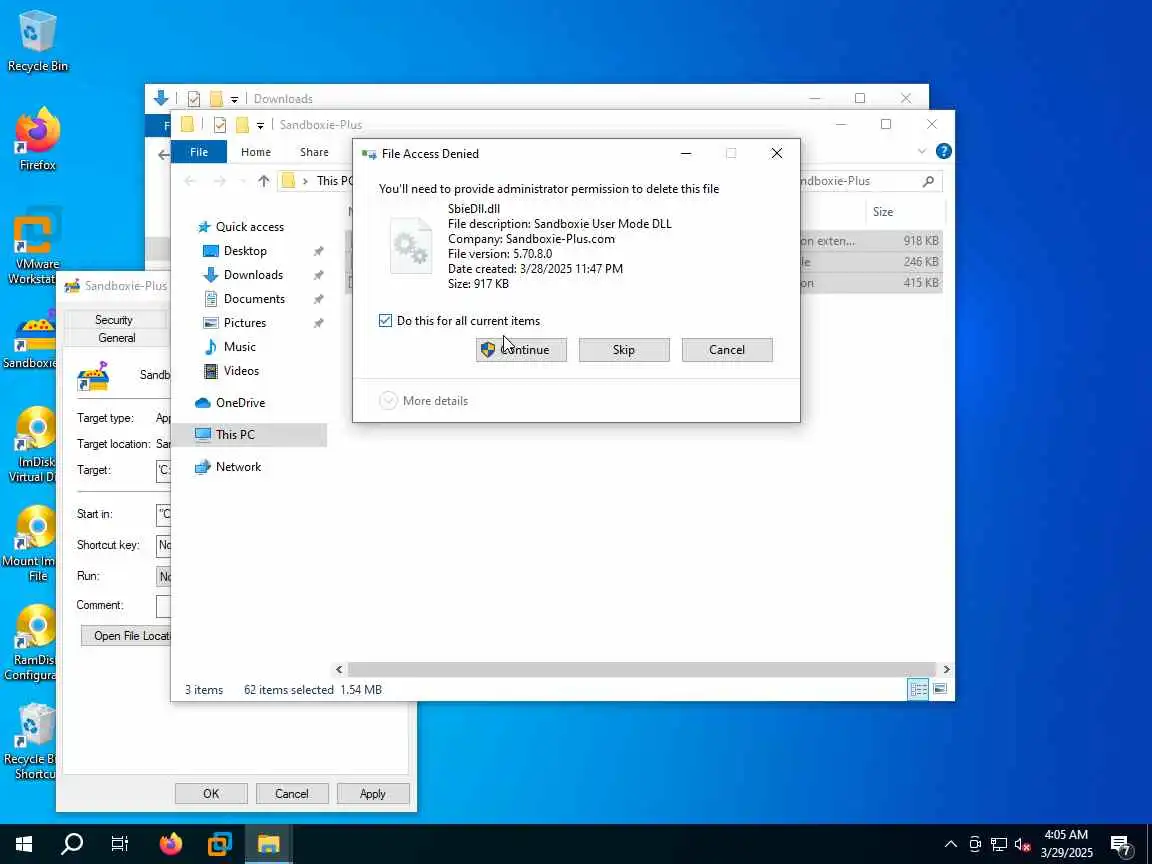Open Recycle Bin desktop icon
This screenshot has width=1152, height=864.
[37, 41]
